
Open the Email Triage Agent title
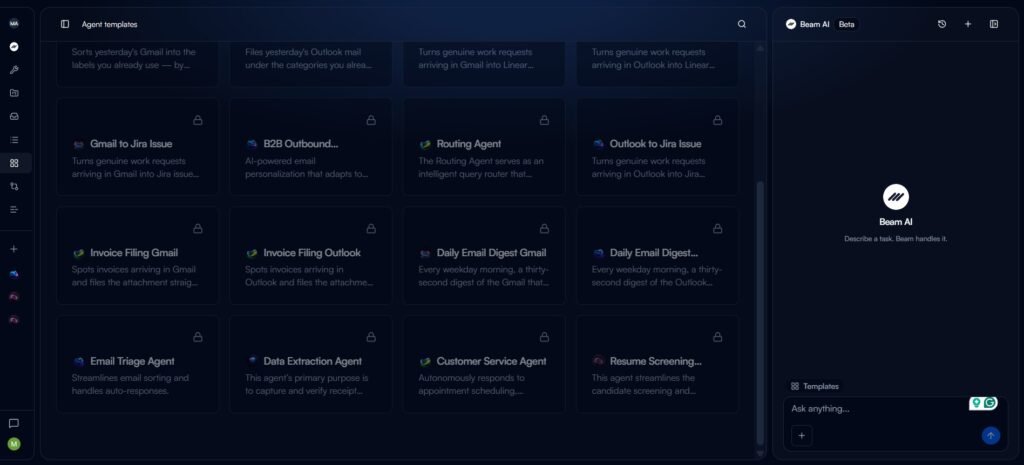133,361
